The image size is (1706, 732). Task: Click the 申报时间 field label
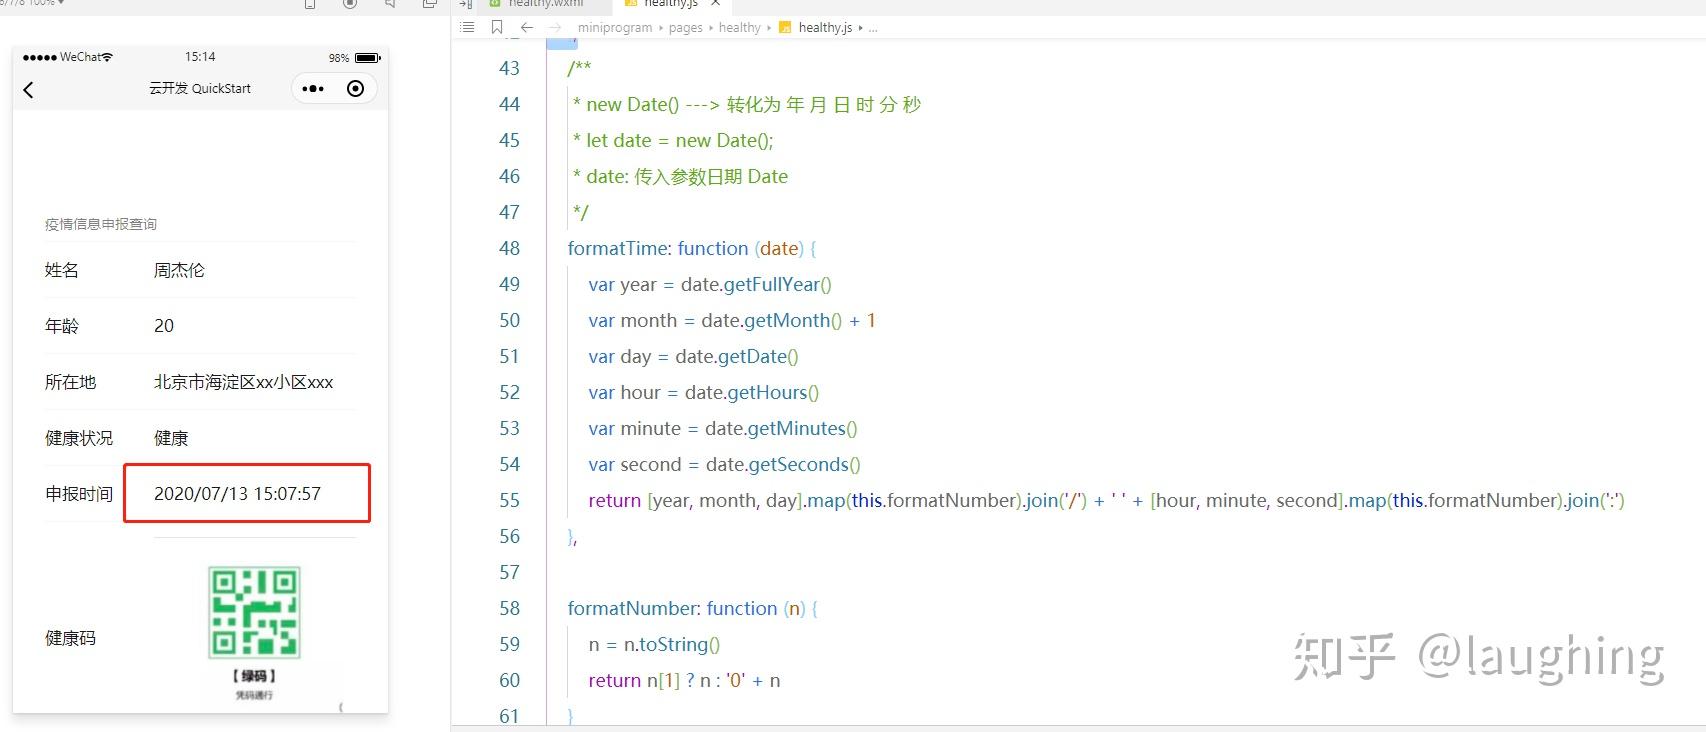pos(79,494)
